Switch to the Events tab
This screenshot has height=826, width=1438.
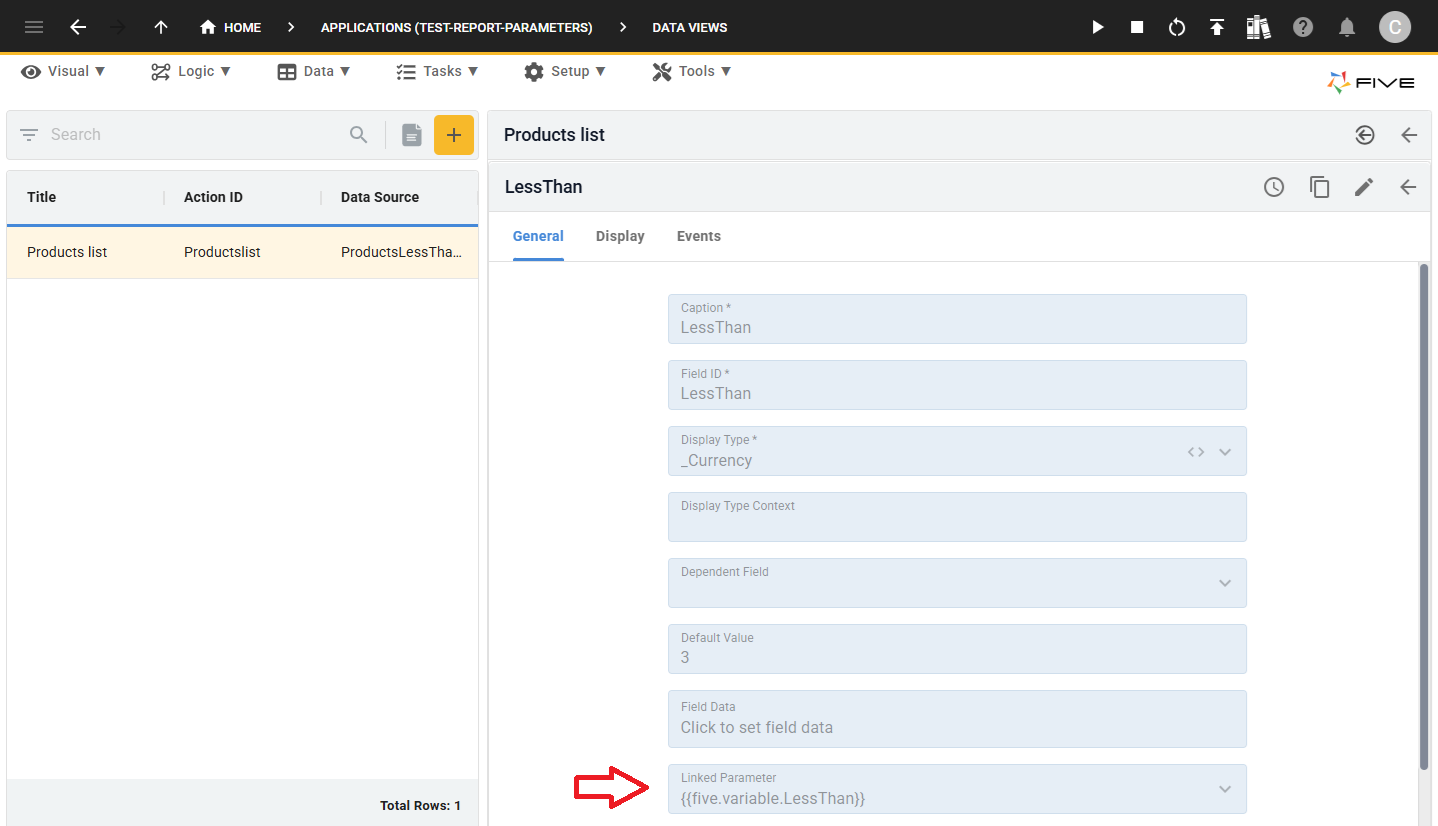[x=698, y=236]
